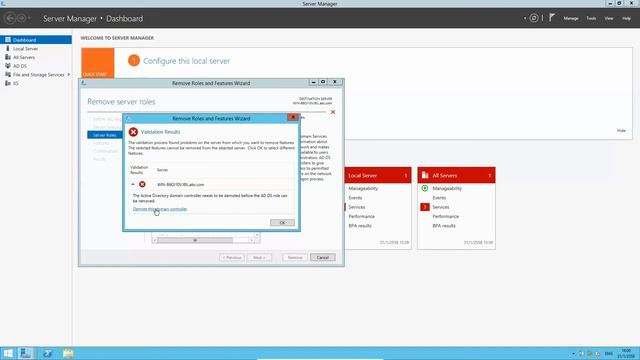Click the scrollbar right arrow in the wizard
Screen dimensions: 640x360
coord(251,240)
